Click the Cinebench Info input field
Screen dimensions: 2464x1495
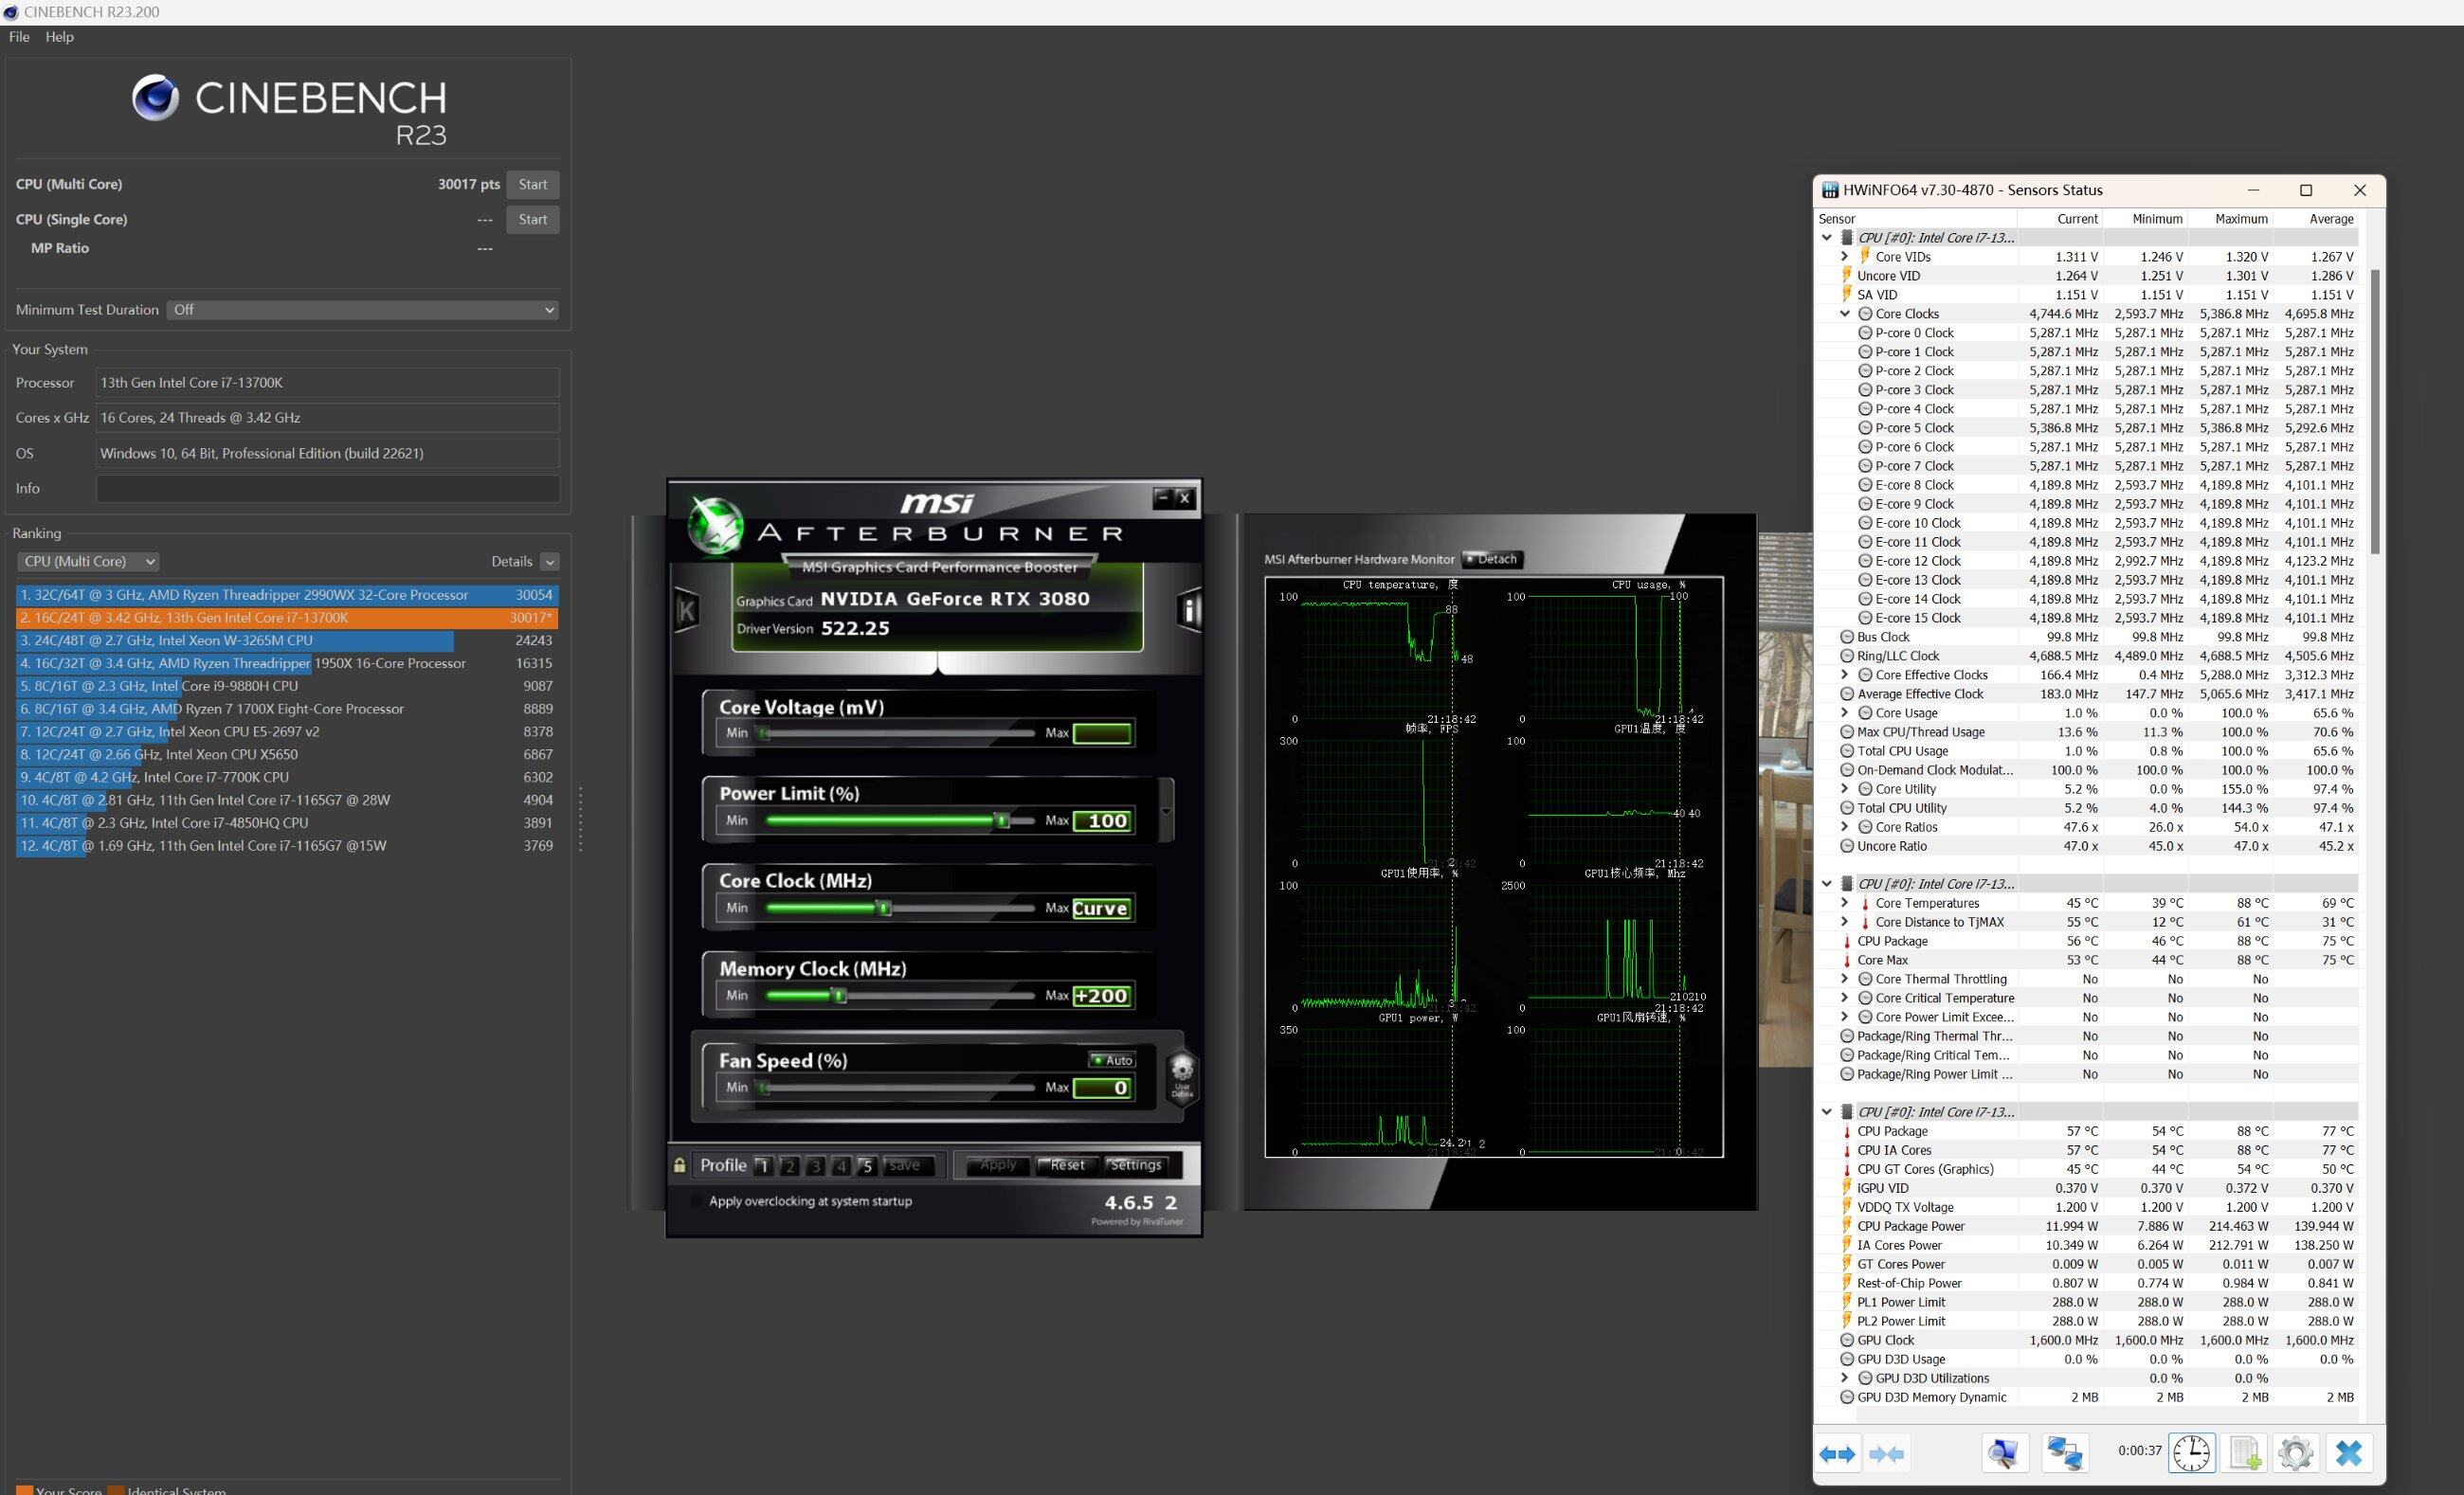pos(327,489)
